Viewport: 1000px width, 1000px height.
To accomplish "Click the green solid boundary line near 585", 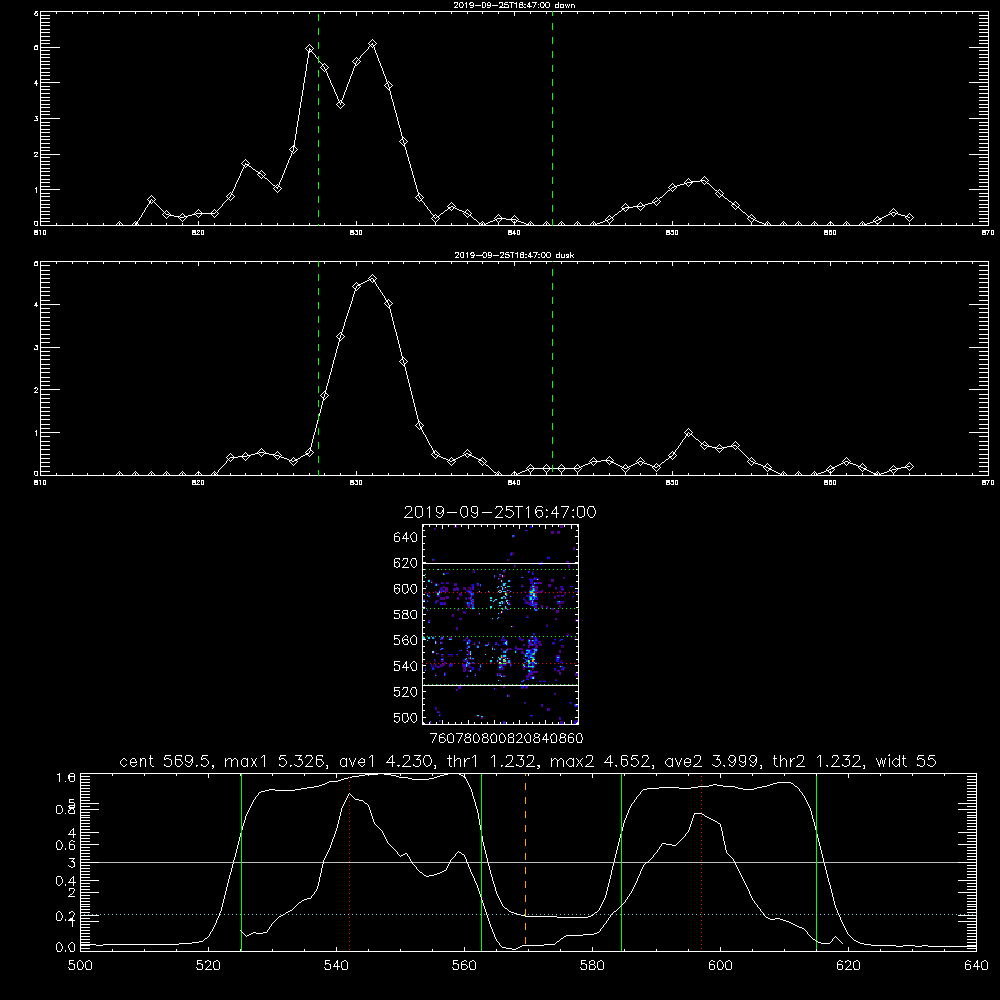I will [621, 862].
